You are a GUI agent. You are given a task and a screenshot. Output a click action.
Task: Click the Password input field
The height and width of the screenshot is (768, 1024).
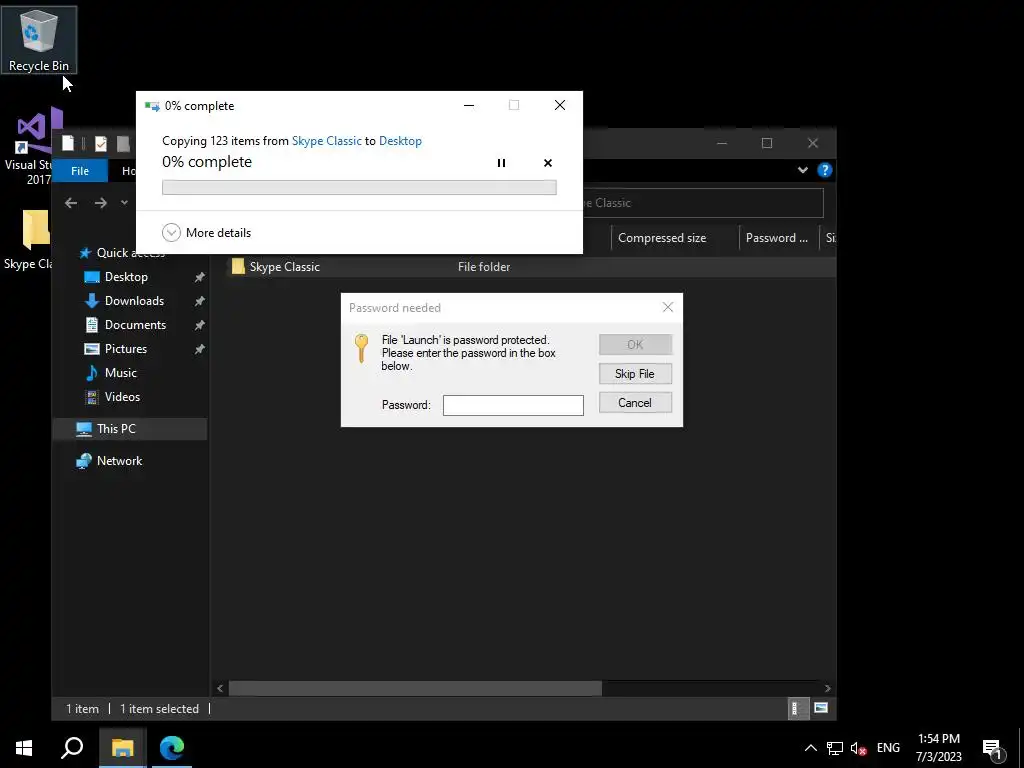(513, 405)
